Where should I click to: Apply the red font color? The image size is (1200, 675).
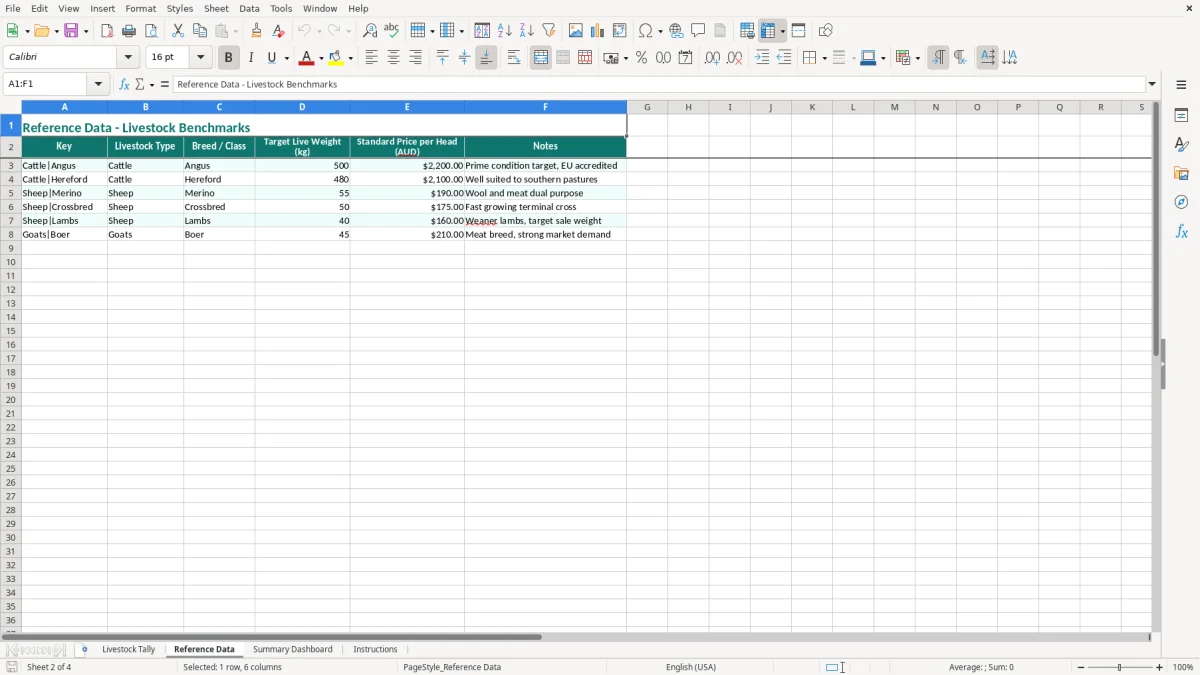(306, 58)
